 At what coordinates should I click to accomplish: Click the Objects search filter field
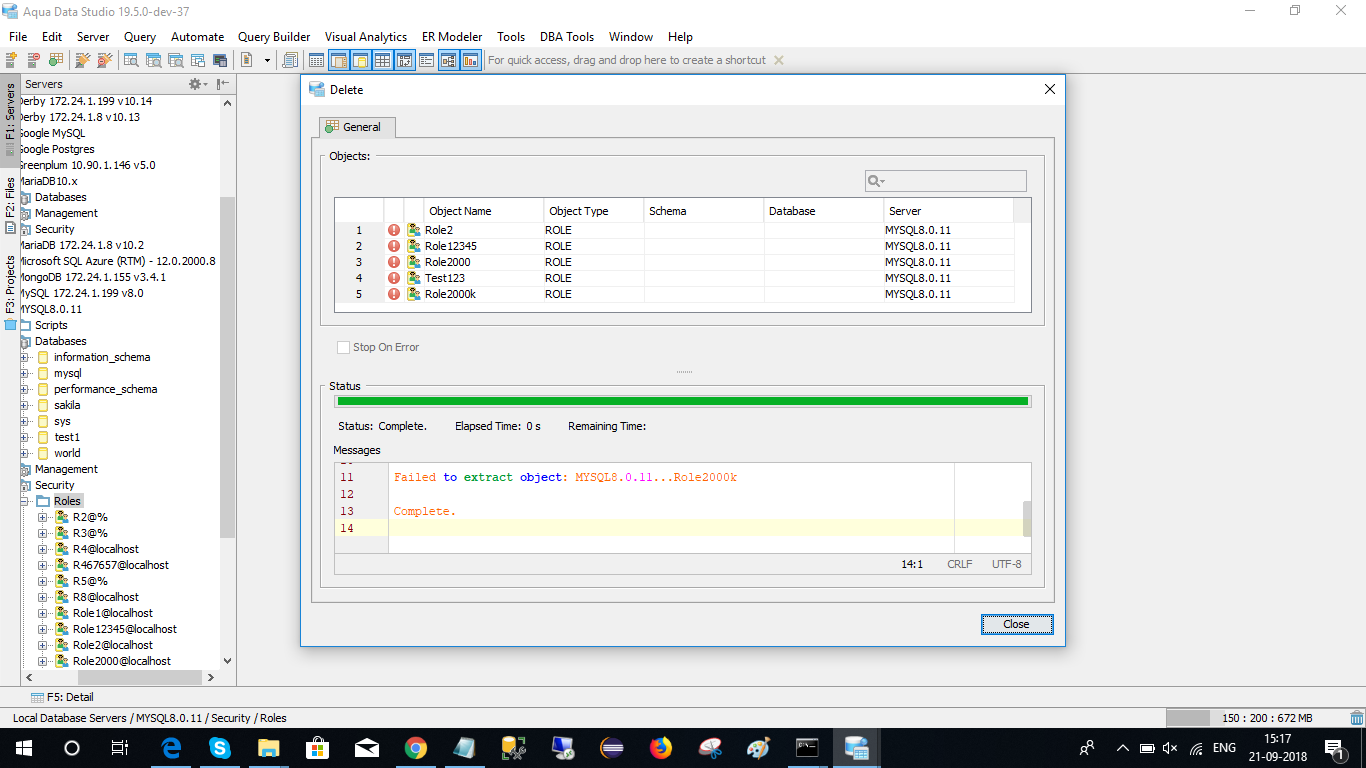(x=945, y=181)
